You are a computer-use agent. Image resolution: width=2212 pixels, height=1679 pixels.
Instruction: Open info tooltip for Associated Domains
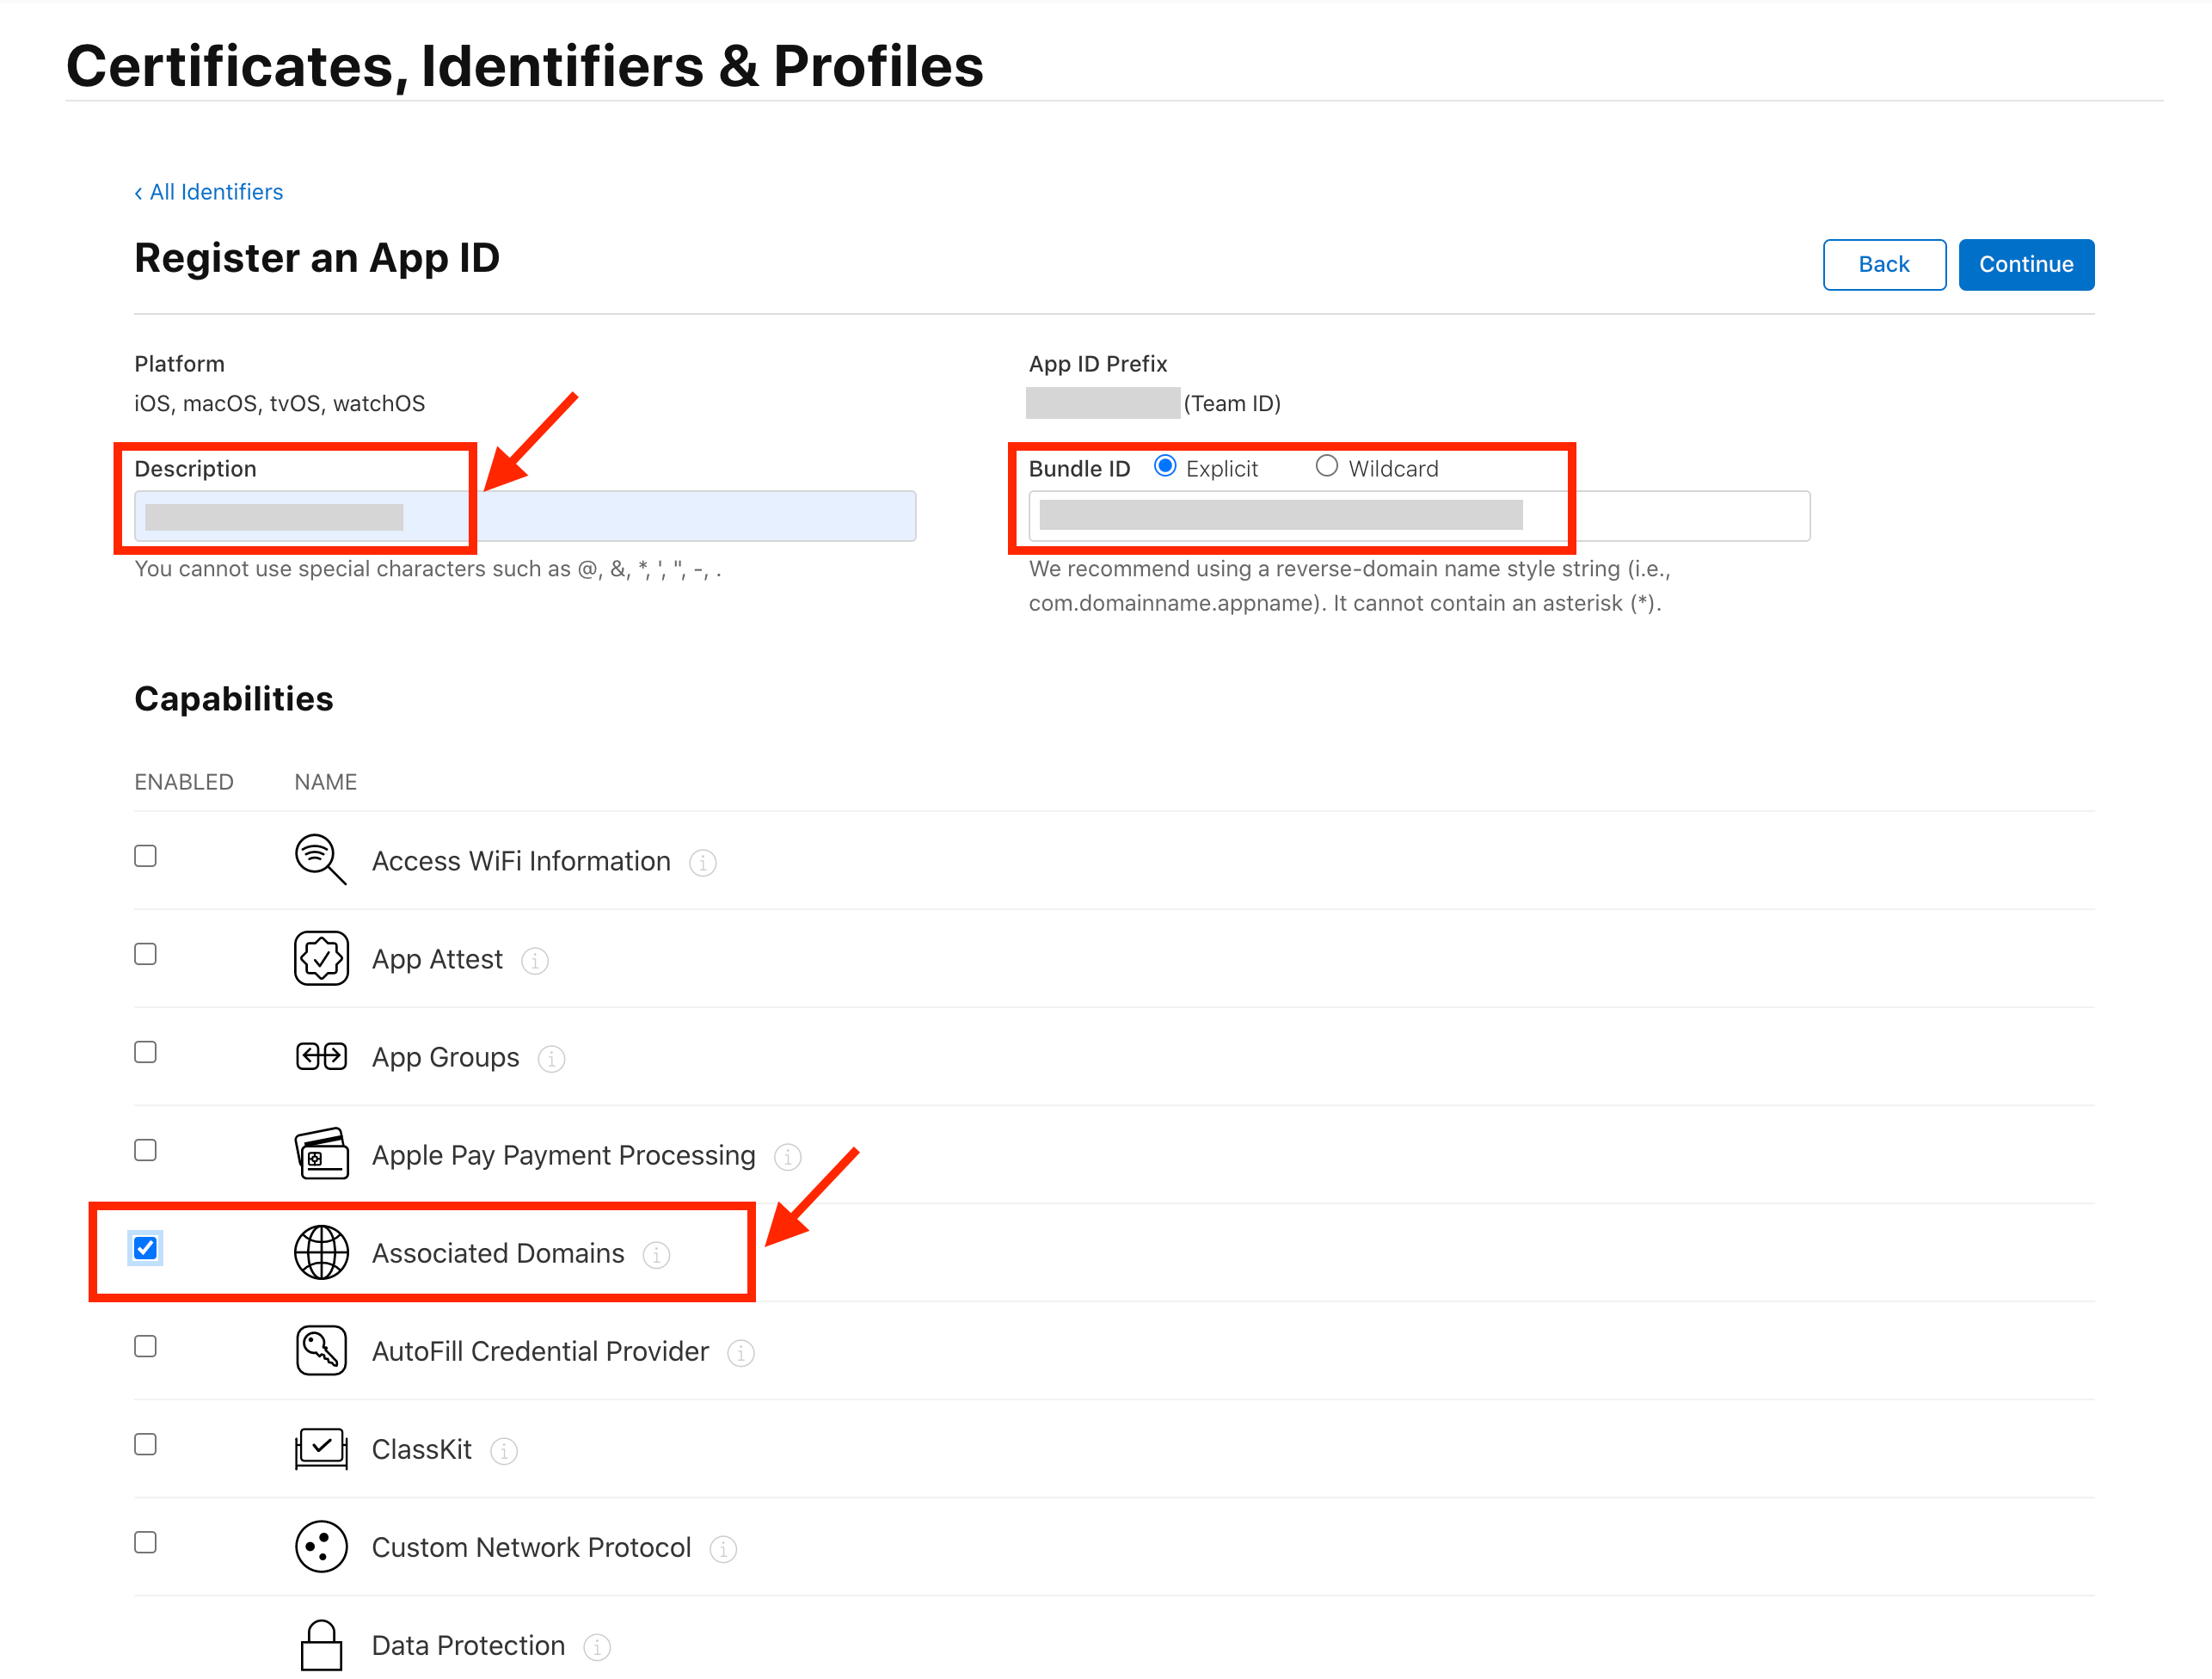click(656, 1254)
